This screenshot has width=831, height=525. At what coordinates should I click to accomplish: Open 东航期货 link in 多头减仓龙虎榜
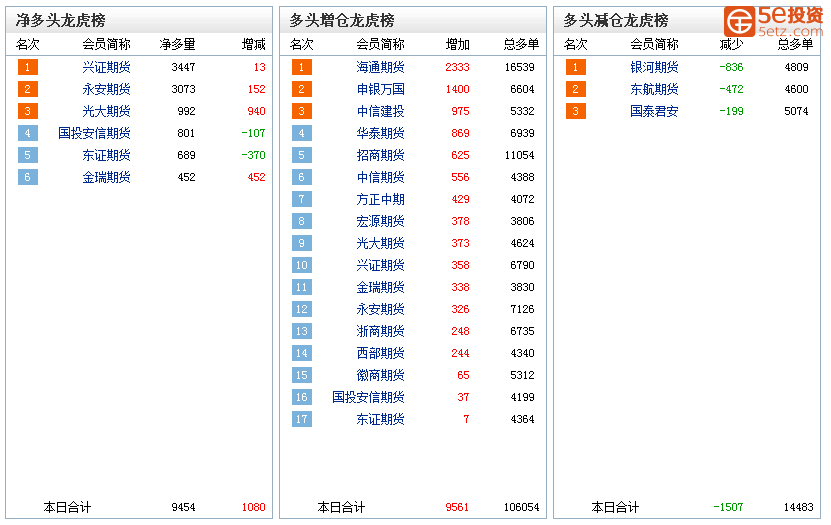[x=655, y=89]
